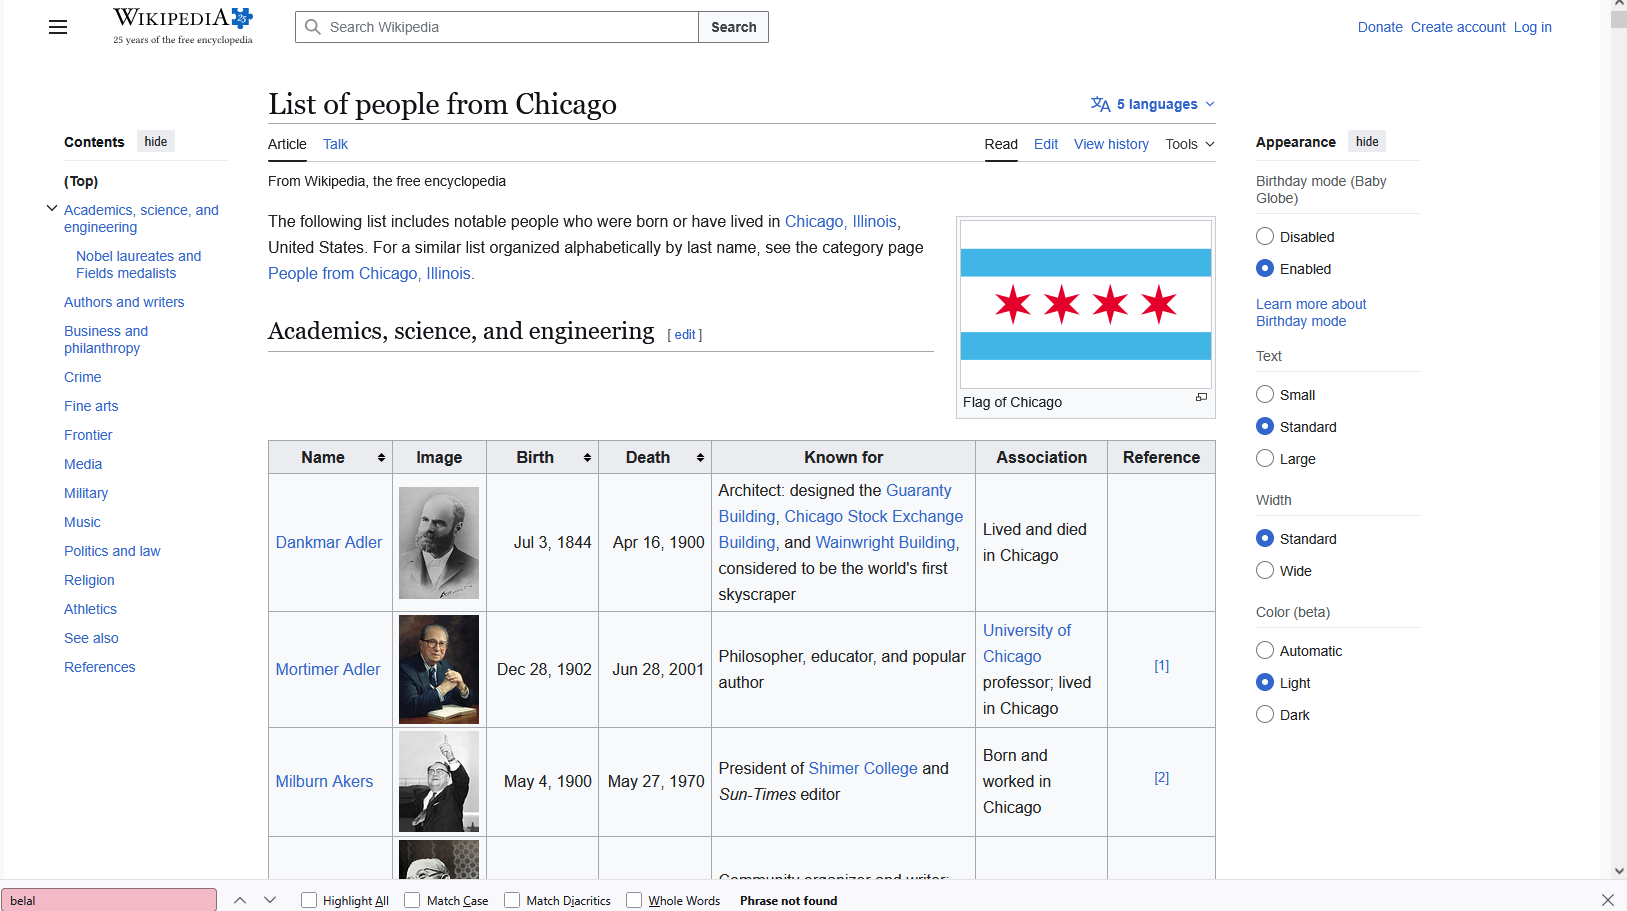Open Dankmar Adler portrait thumbnail
Viewport: 1627px width, 911px height.
(x=439, y=543)
